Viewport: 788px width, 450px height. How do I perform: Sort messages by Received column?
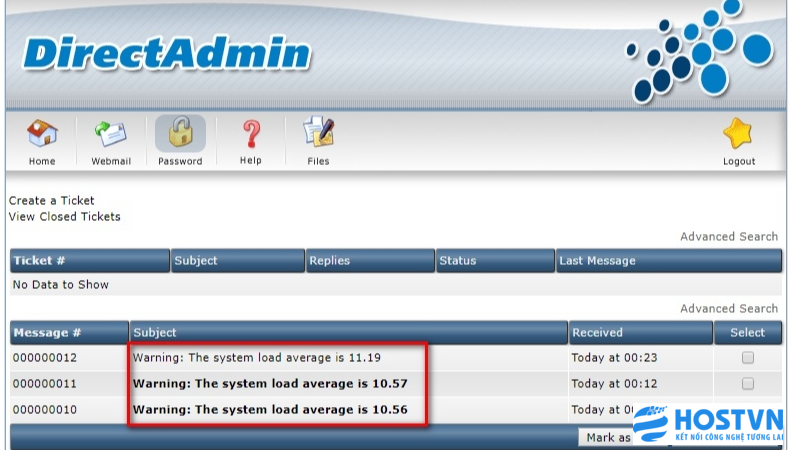pyautogui.click(x=641, y=332)
